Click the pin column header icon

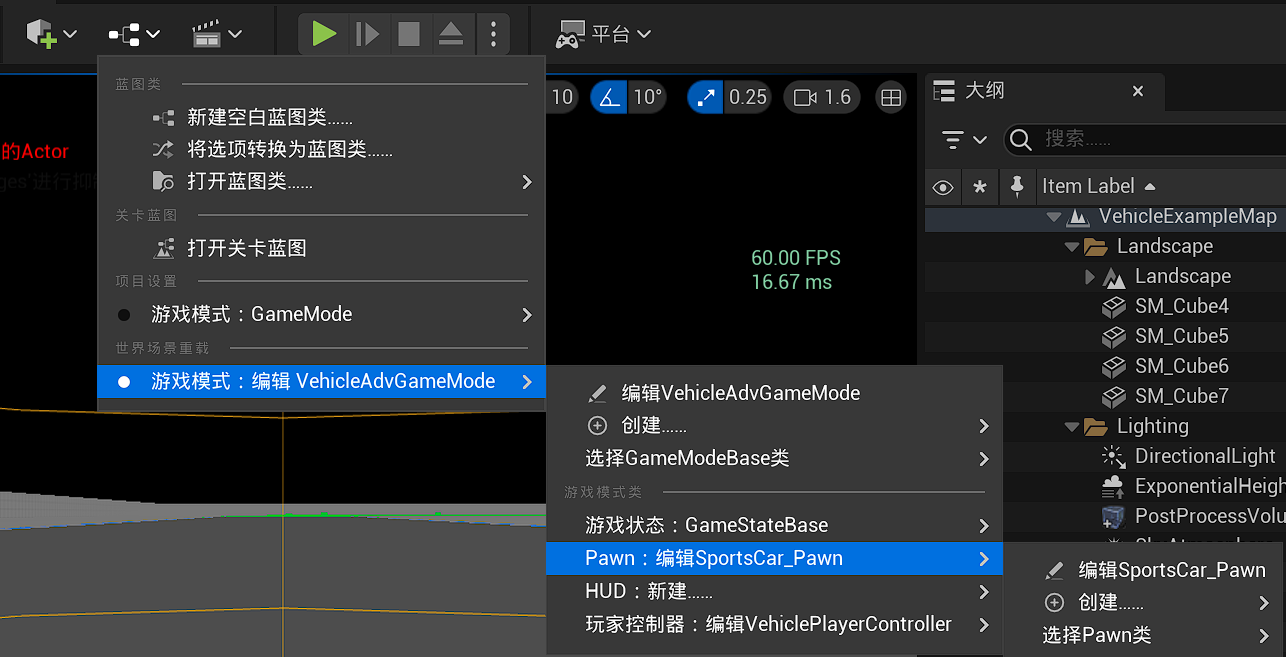1017,187
